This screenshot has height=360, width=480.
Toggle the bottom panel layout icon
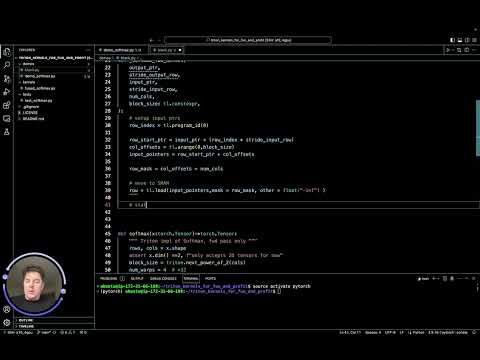pos(460,40)
